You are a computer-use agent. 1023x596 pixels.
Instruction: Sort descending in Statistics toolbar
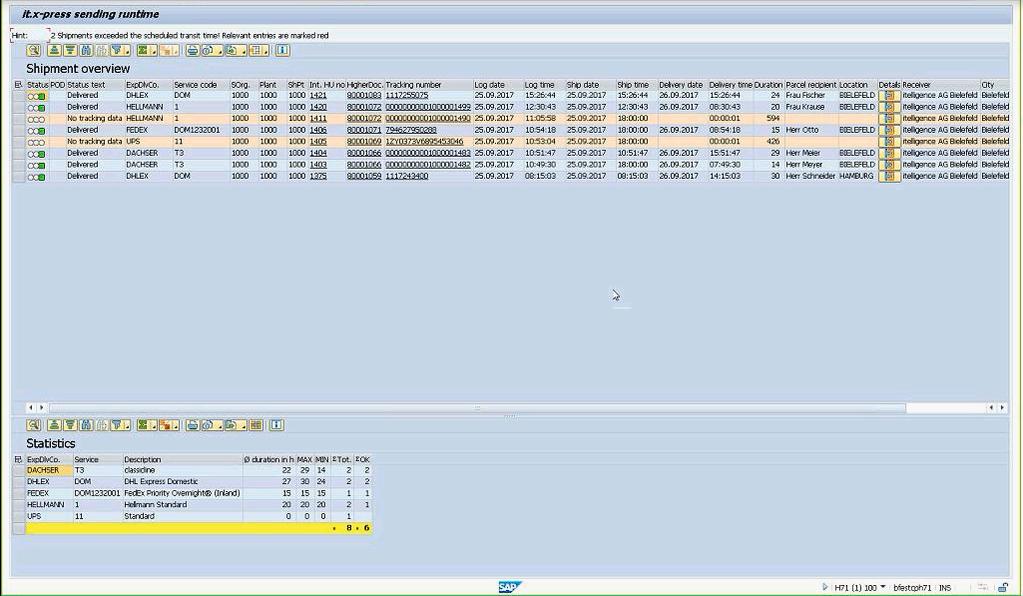pyautogui.click(x=70, y=425)
